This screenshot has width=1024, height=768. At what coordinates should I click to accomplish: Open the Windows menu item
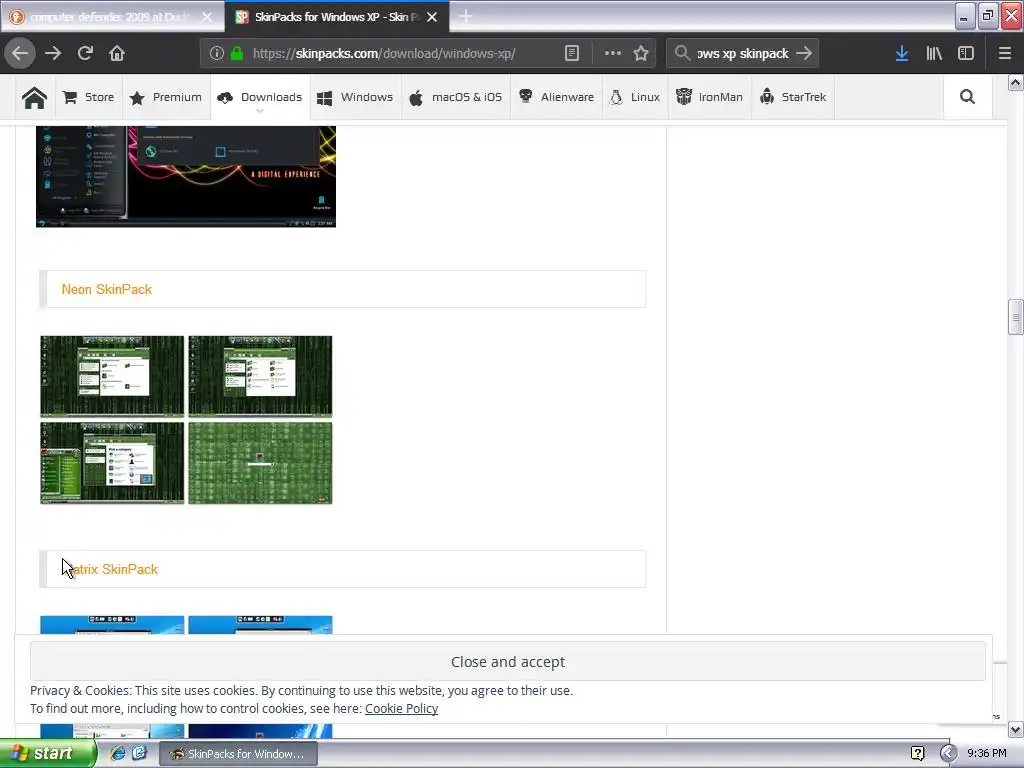point(355,97)
